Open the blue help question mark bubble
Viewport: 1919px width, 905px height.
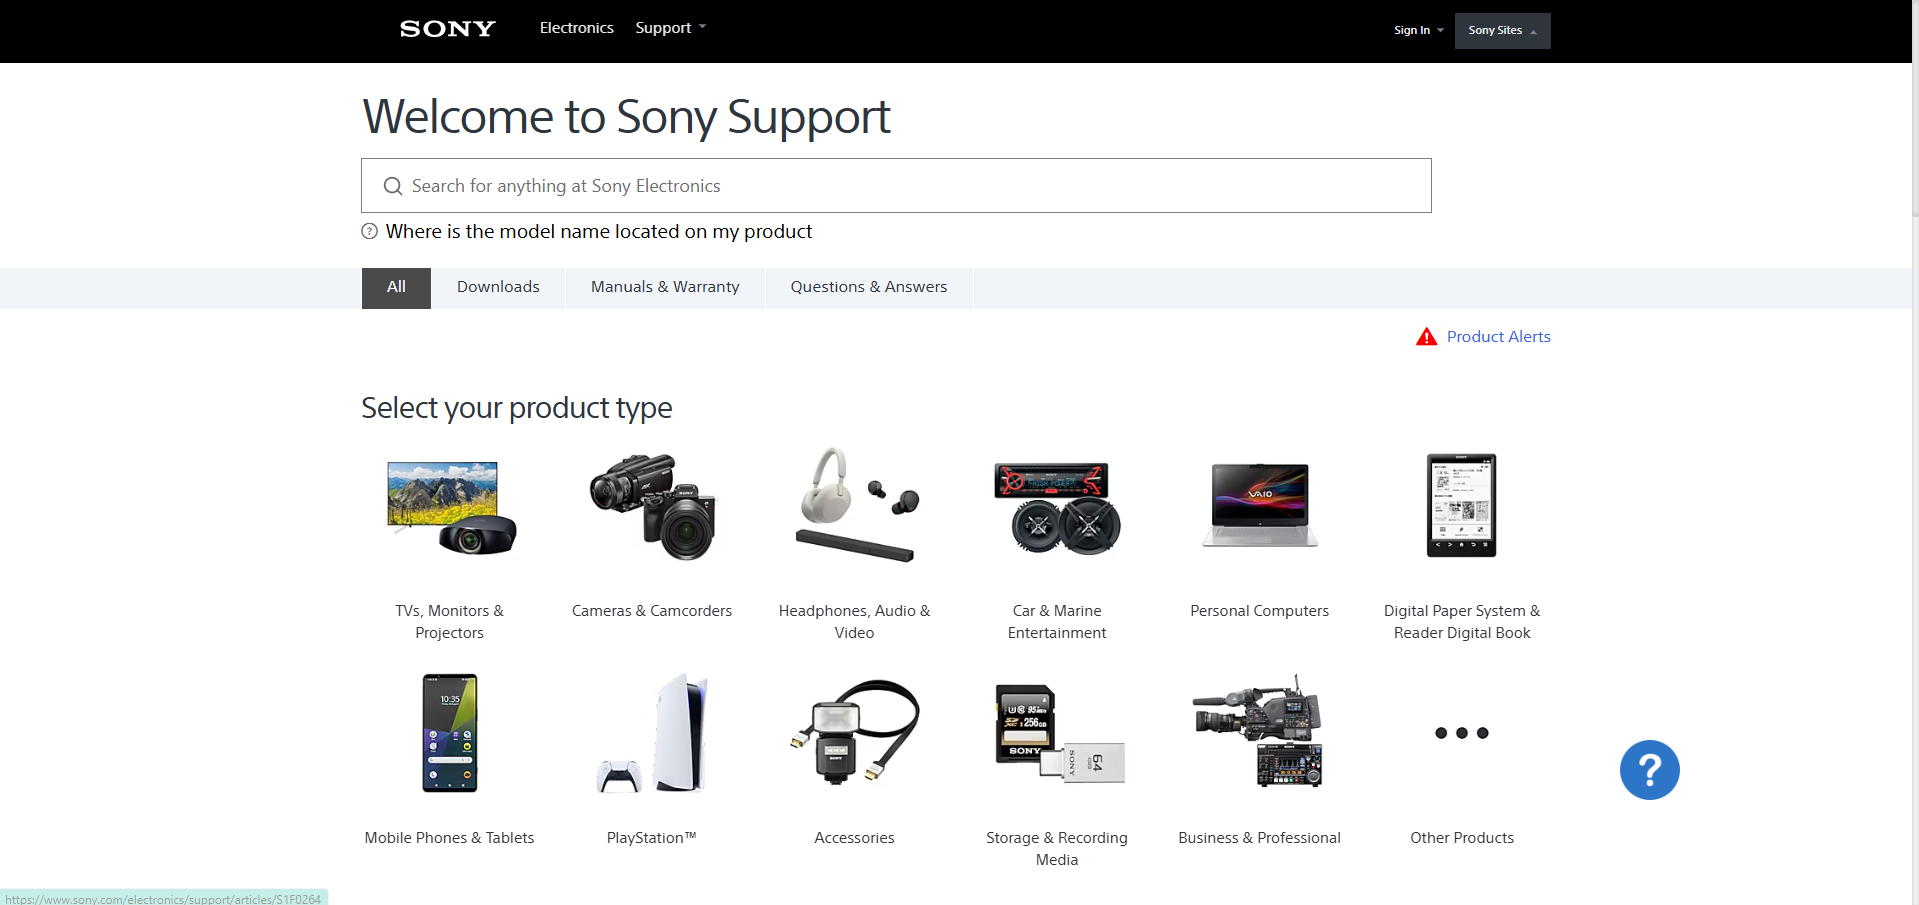pyautogui.click(x=1649, y=770)
